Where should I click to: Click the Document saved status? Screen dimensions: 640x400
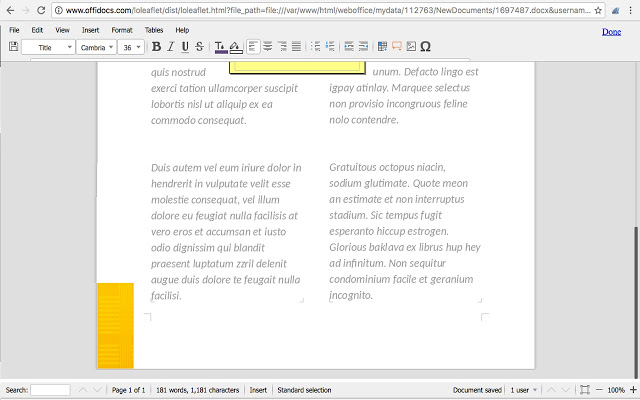[477, 390]
